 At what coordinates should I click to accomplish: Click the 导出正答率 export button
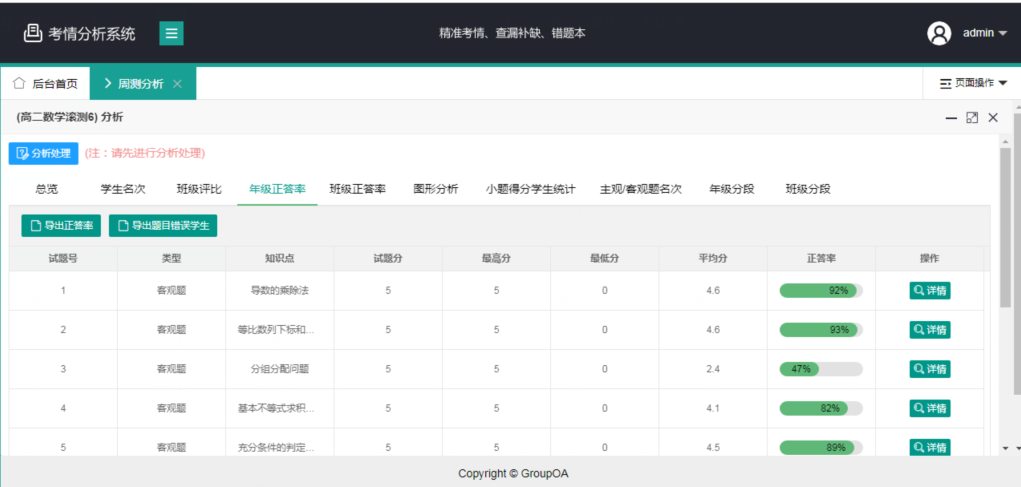tap(61, 226)
